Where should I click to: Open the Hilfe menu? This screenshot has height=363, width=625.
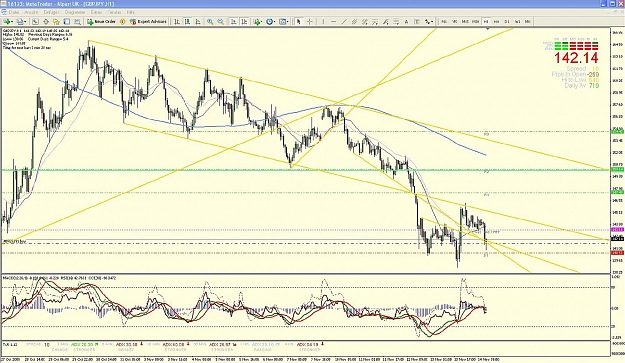[131, 12]
